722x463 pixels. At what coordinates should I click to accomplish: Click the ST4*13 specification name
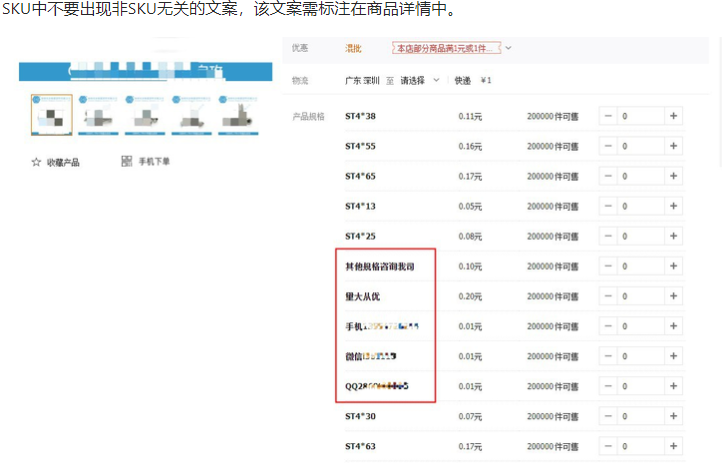point(360,206)
